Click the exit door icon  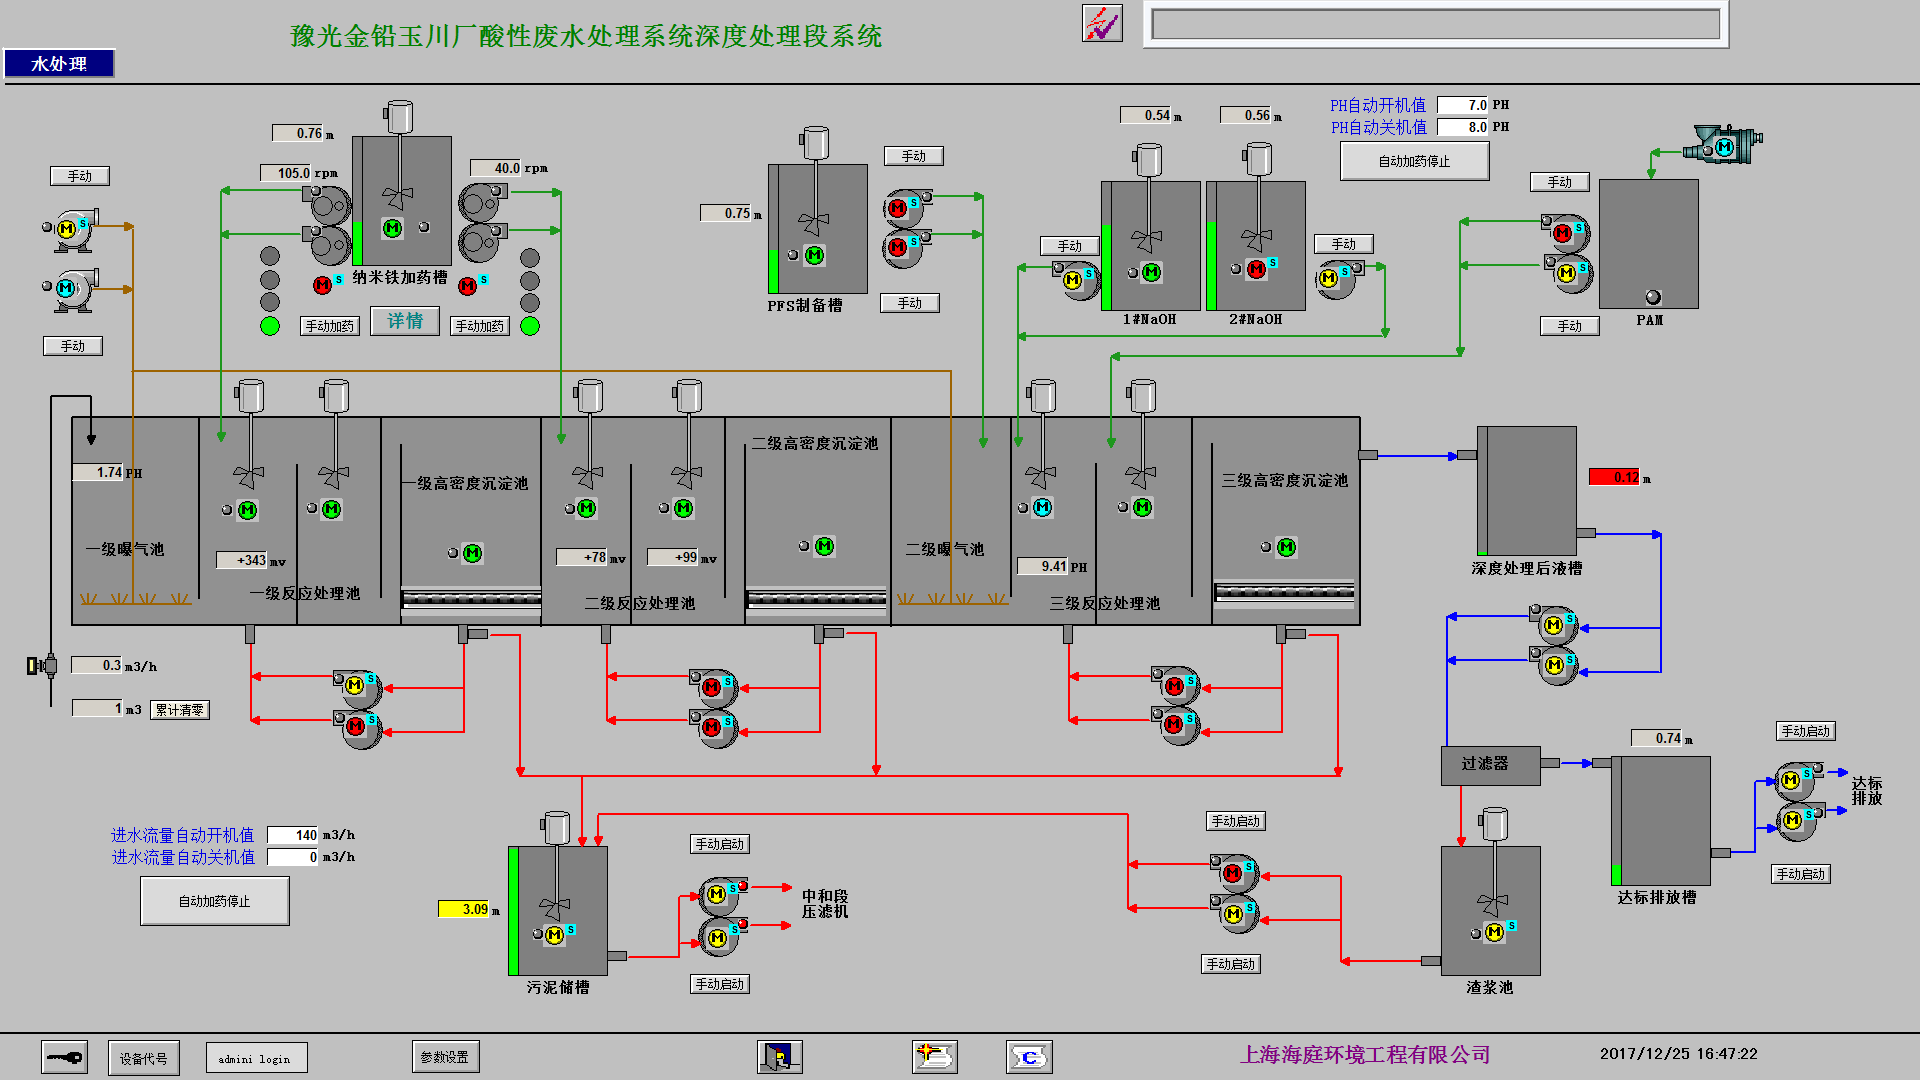780,1056
